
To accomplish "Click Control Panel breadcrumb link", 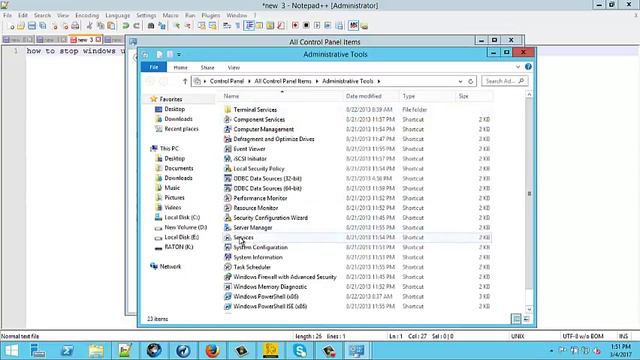I will click(x=227, y=81).
